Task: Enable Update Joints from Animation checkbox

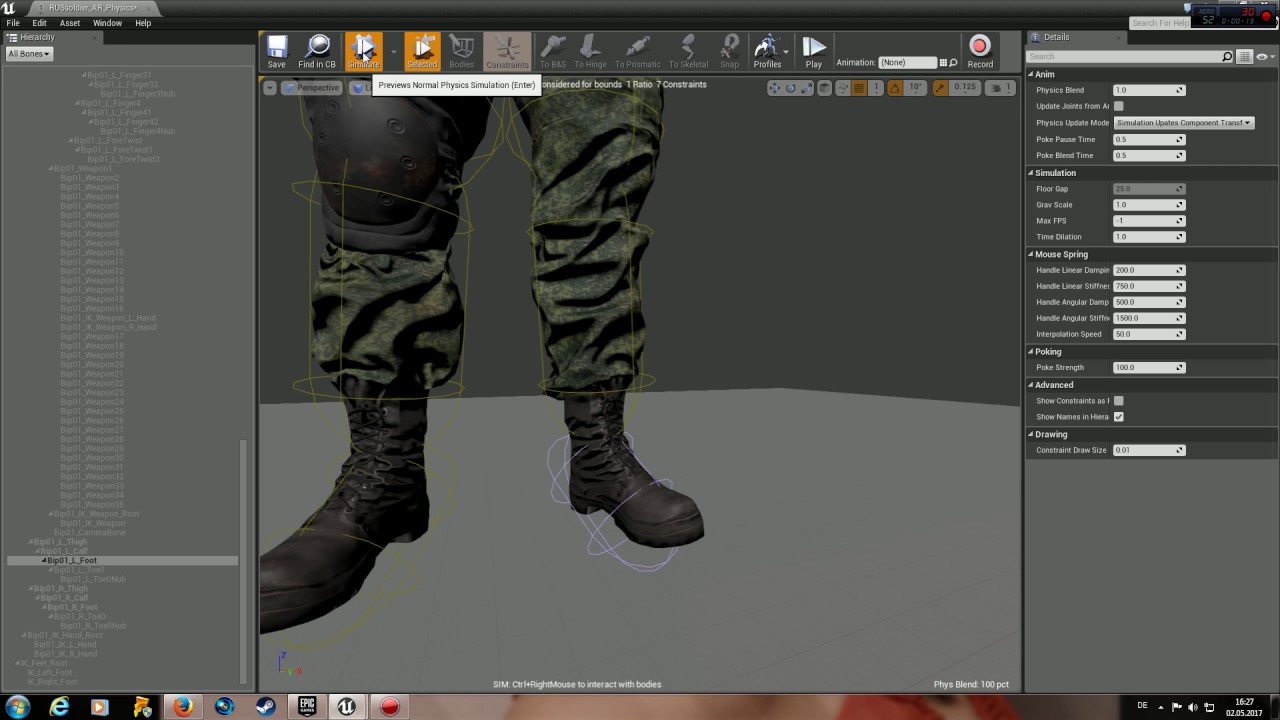Action: click(x=1118, y=106)
